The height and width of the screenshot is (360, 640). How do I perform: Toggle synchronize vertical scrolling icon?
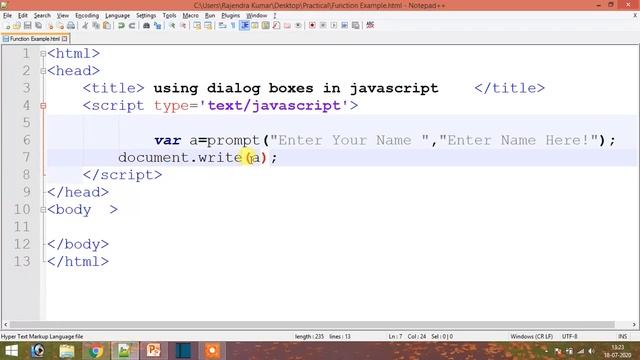click(x=197, y=25)
